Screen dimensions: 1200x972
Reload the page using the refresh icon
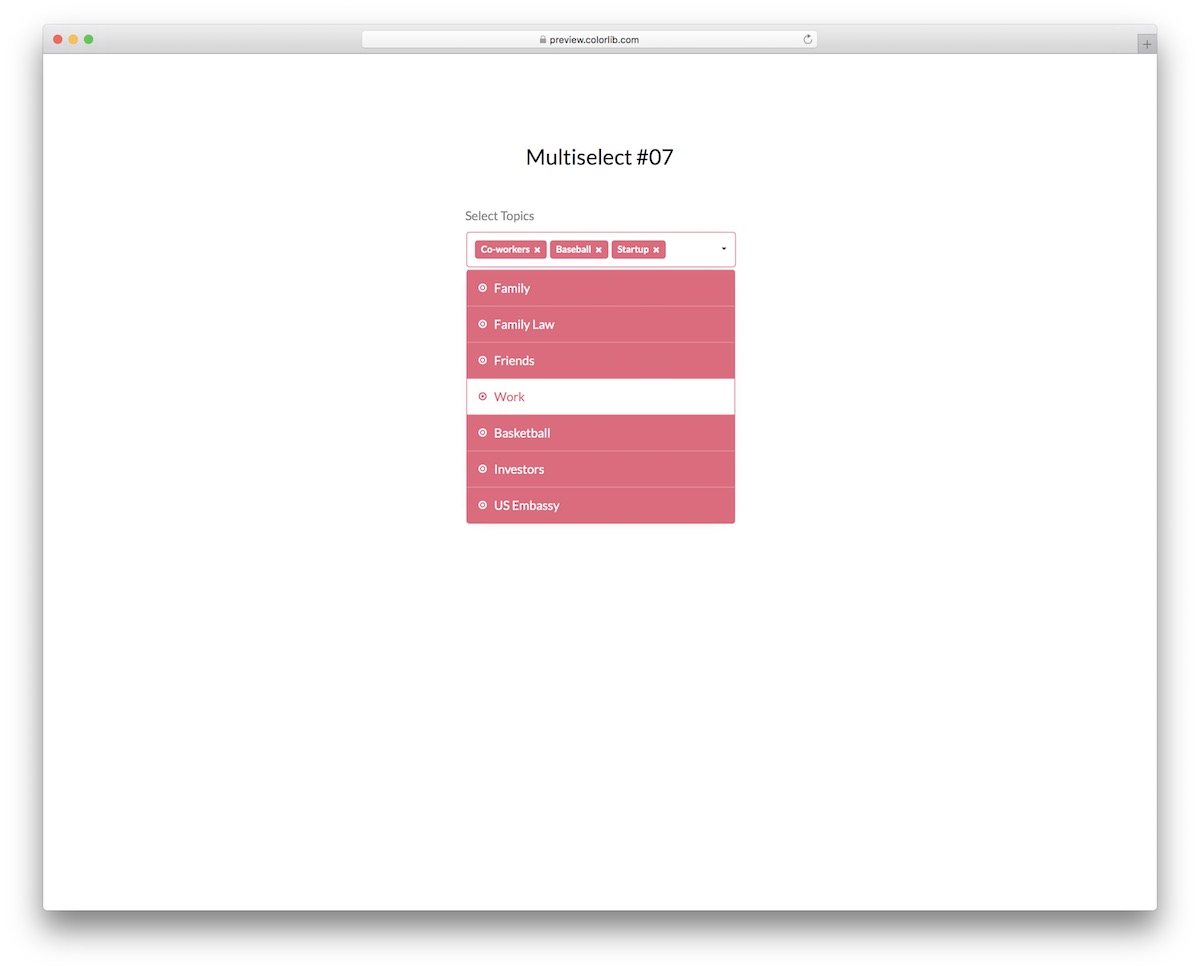pyautogui.click(x=808, y=40)
